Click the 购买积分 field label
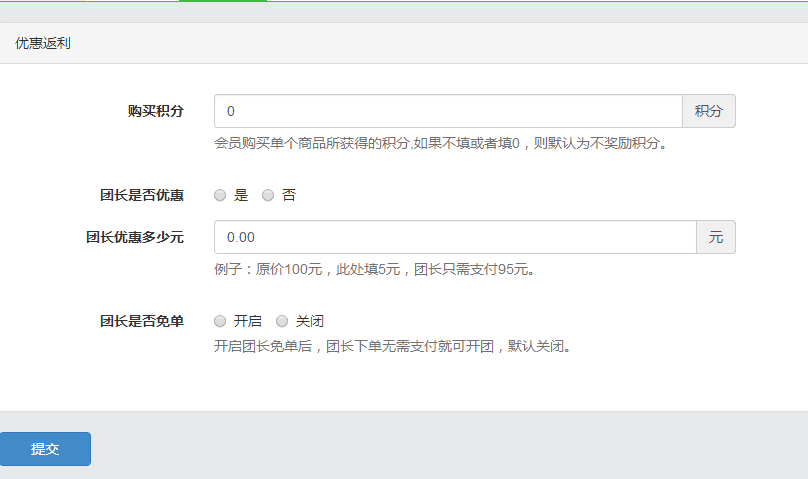The image size is (808, 479). [x=156, y=111]
